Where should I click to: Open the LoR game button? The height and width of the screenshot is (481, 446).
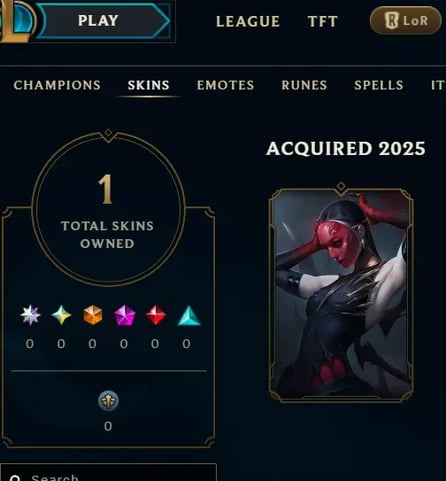click(406, 20)
